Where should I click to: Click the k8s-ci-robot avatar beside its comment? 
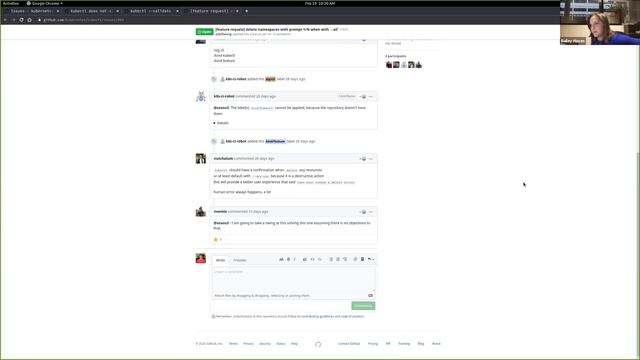tap(200, 97)
